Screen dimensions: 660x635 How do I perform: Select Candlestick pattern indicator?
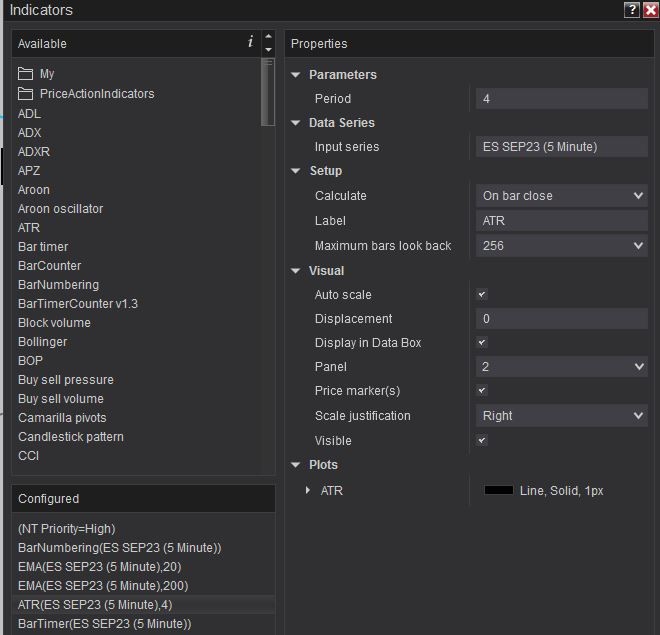(x=71, y=437)
